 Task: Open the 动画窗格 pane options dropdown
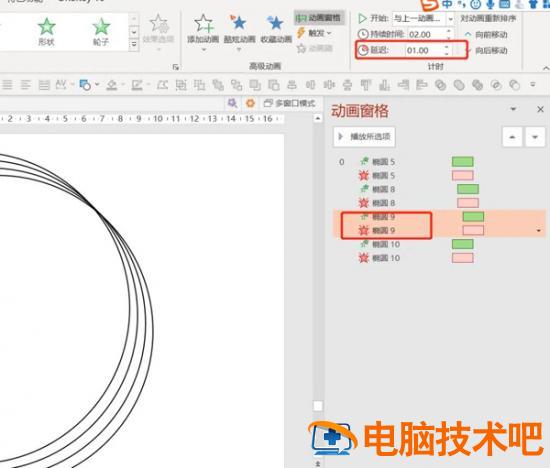[513, 109]
